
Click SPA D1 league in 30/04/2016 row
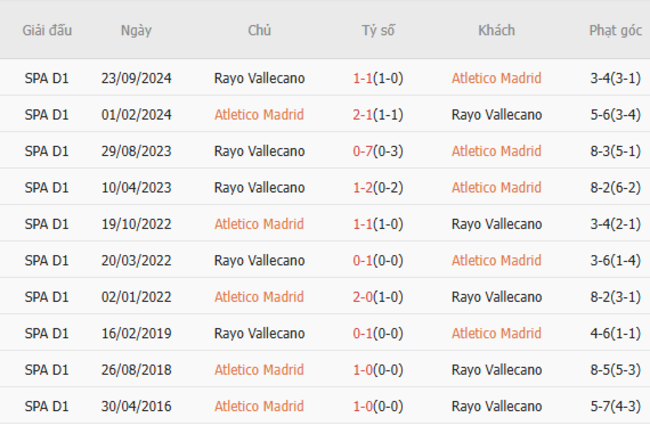coord(47,407)
